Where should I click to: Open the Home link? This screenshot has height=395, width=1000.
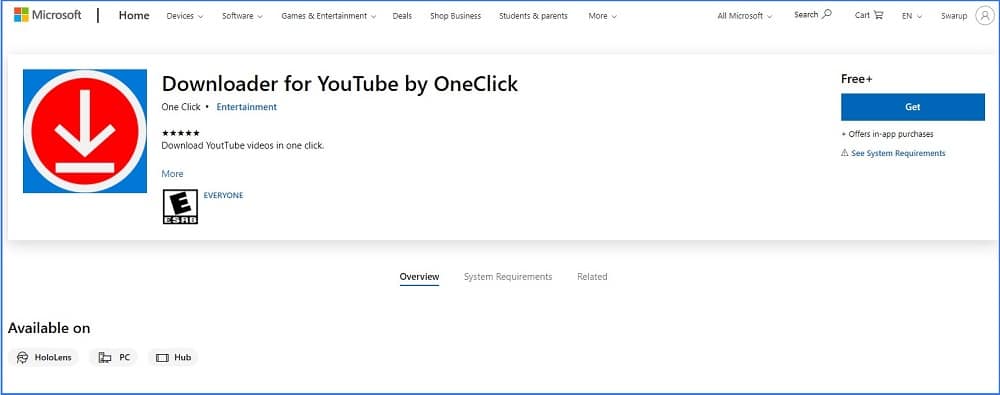coord(134,15)
